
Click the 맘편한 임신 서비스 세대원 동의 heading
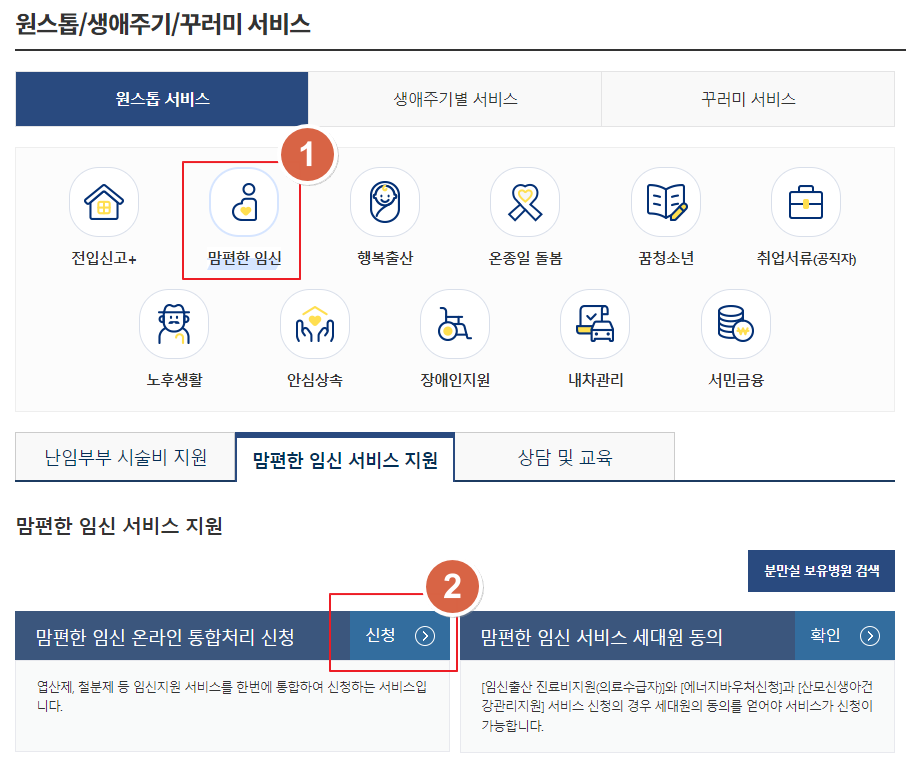(601, 637)
